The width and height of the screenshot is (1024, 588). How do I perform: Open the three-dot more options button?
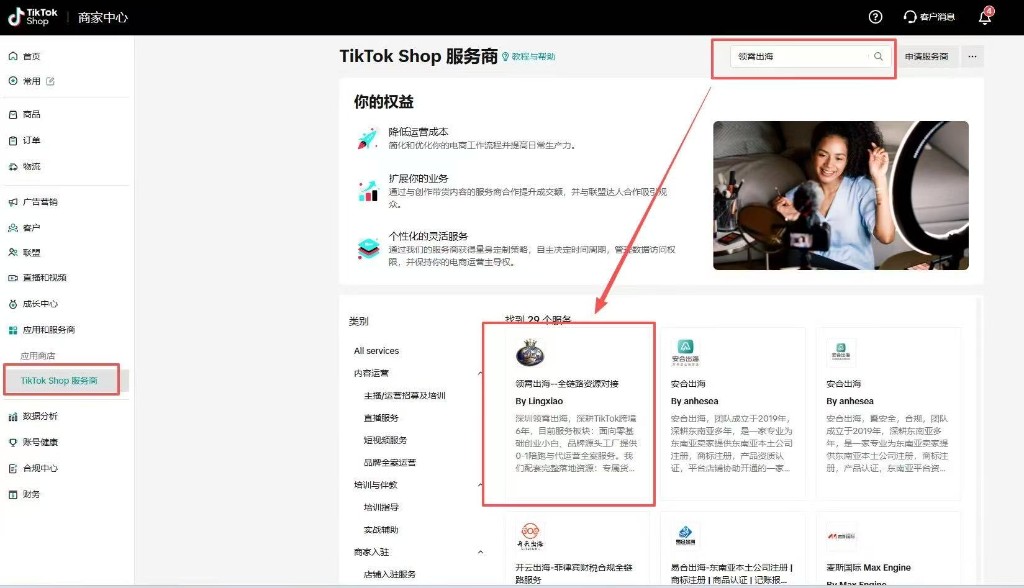tap(972, 56)
